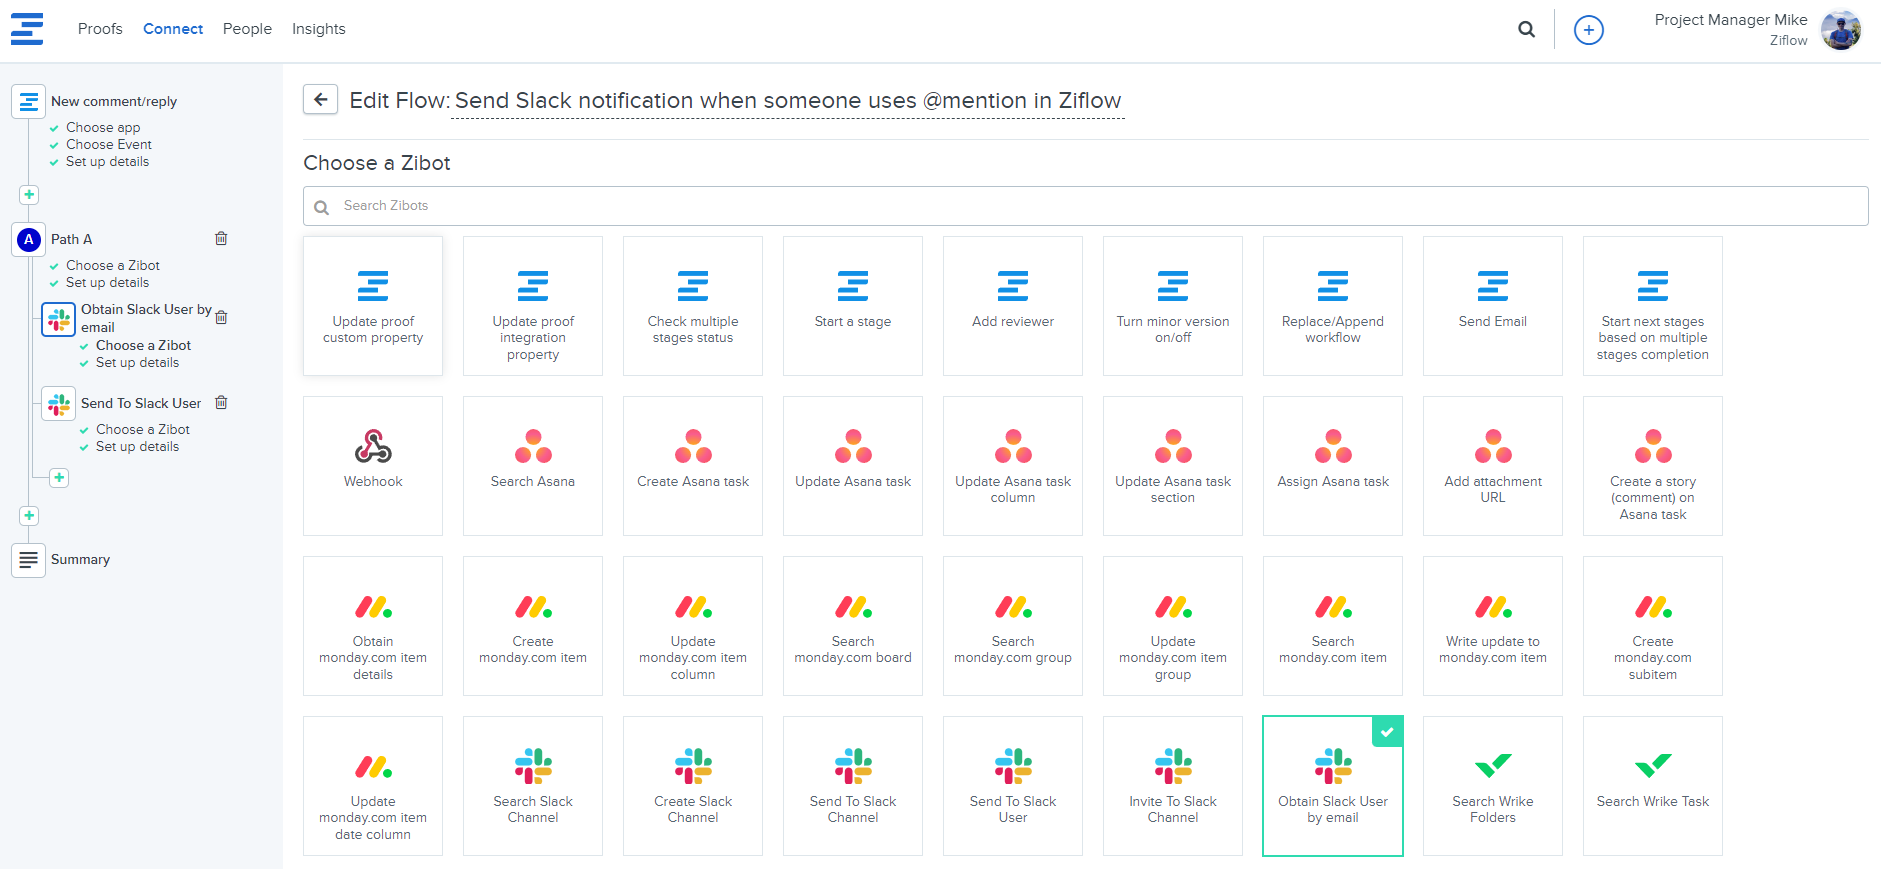Deselect the checked Obtain Slack User by email tile
This screenshot has width=1881, height=869.
1332,785
